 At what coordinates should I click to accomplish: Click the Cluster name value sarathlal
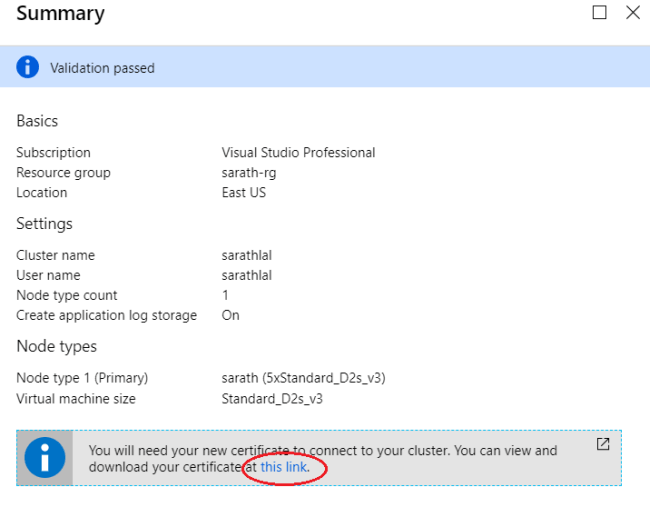247,255
